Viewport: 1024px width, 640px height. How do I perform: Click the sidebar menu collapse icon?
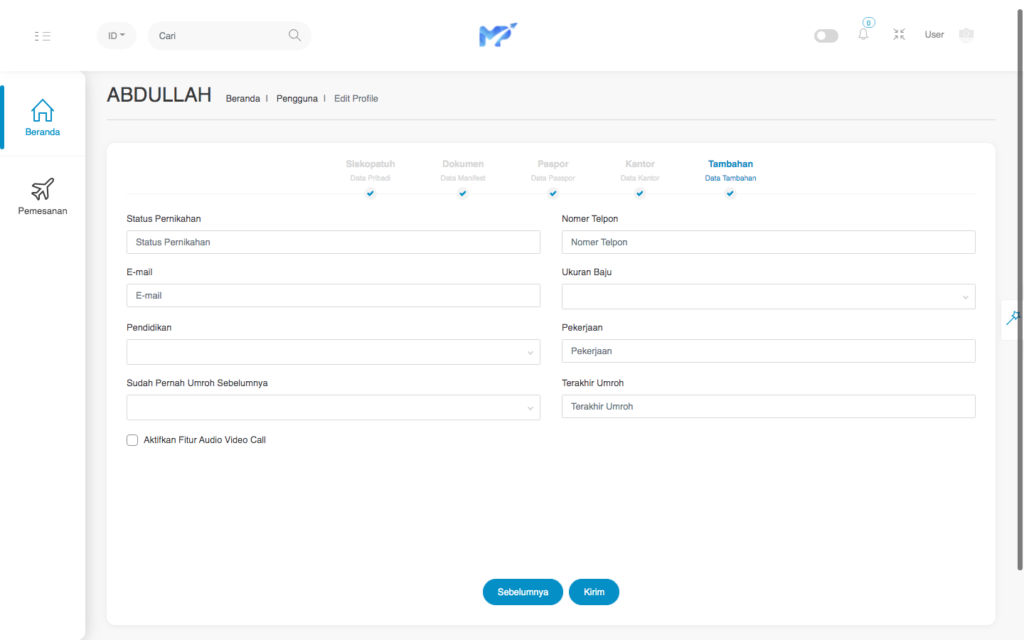(42, 36)
